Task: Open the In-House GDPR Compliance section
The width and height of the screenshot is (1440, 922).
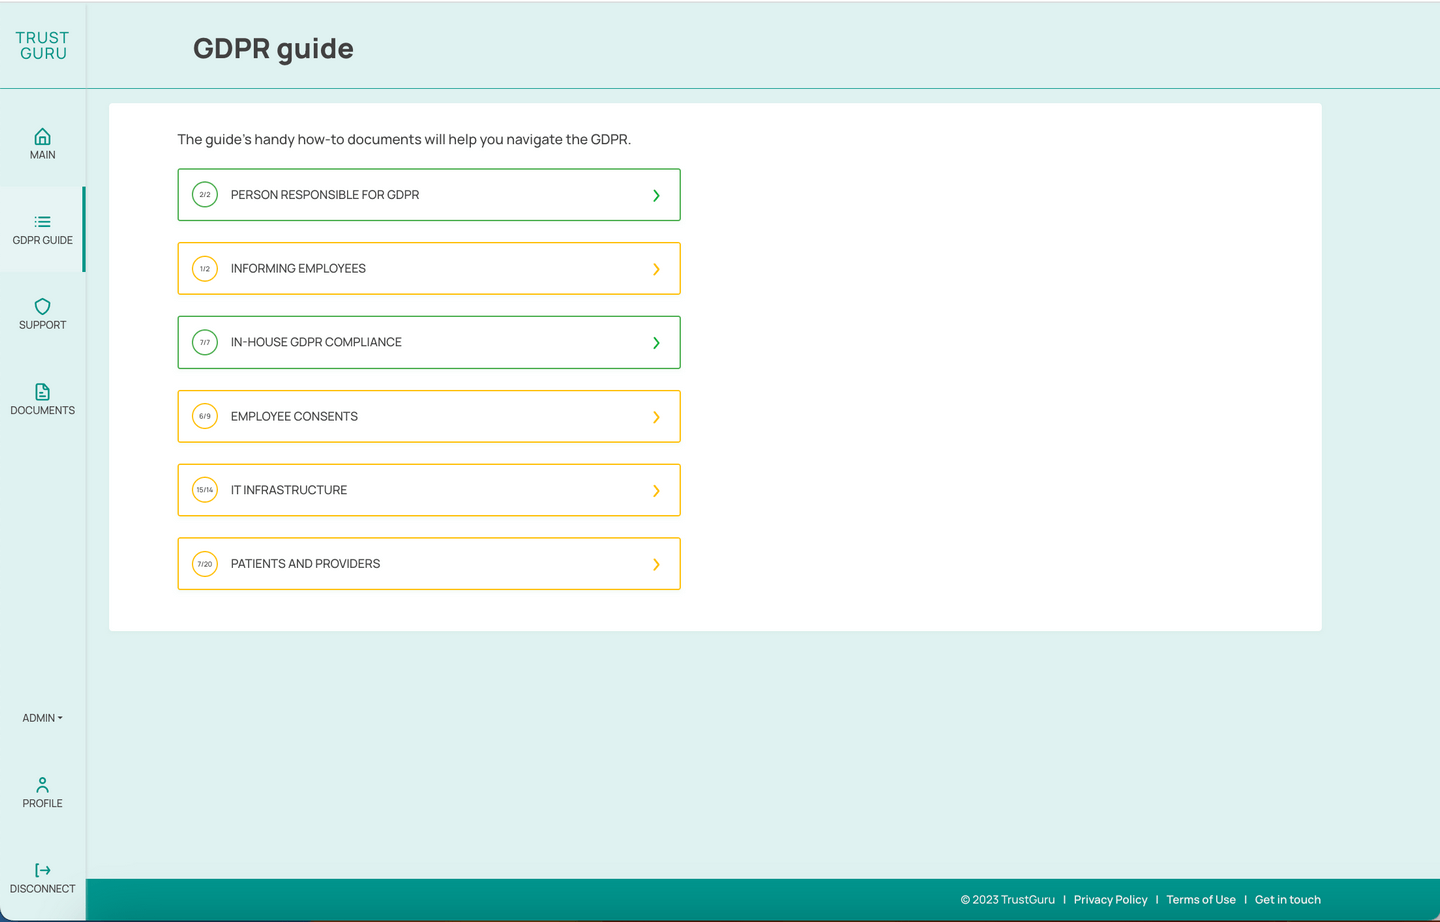Action: point(428,342)
